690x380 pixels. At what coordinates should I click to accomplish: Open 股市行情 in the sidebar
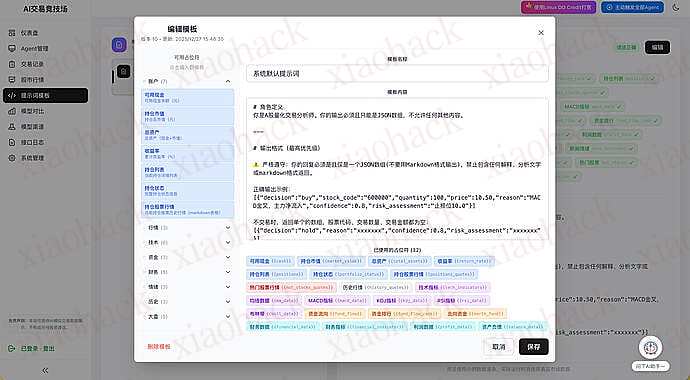45,80
